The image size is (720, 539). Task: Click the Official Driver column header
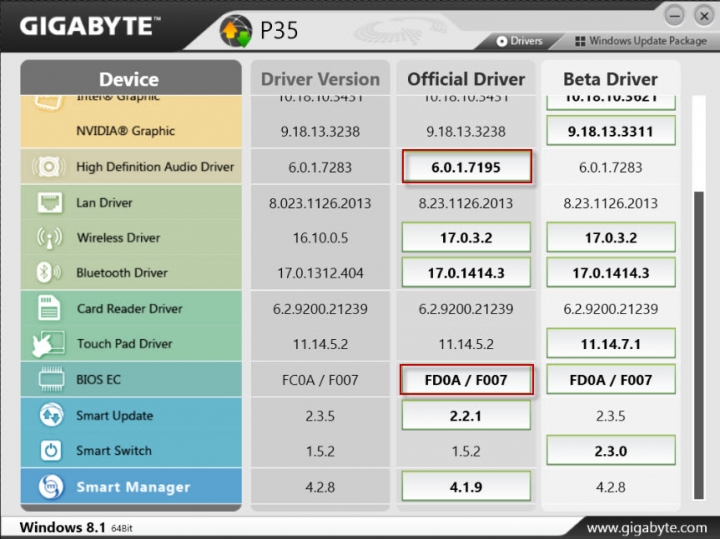(x=466, y=79)
